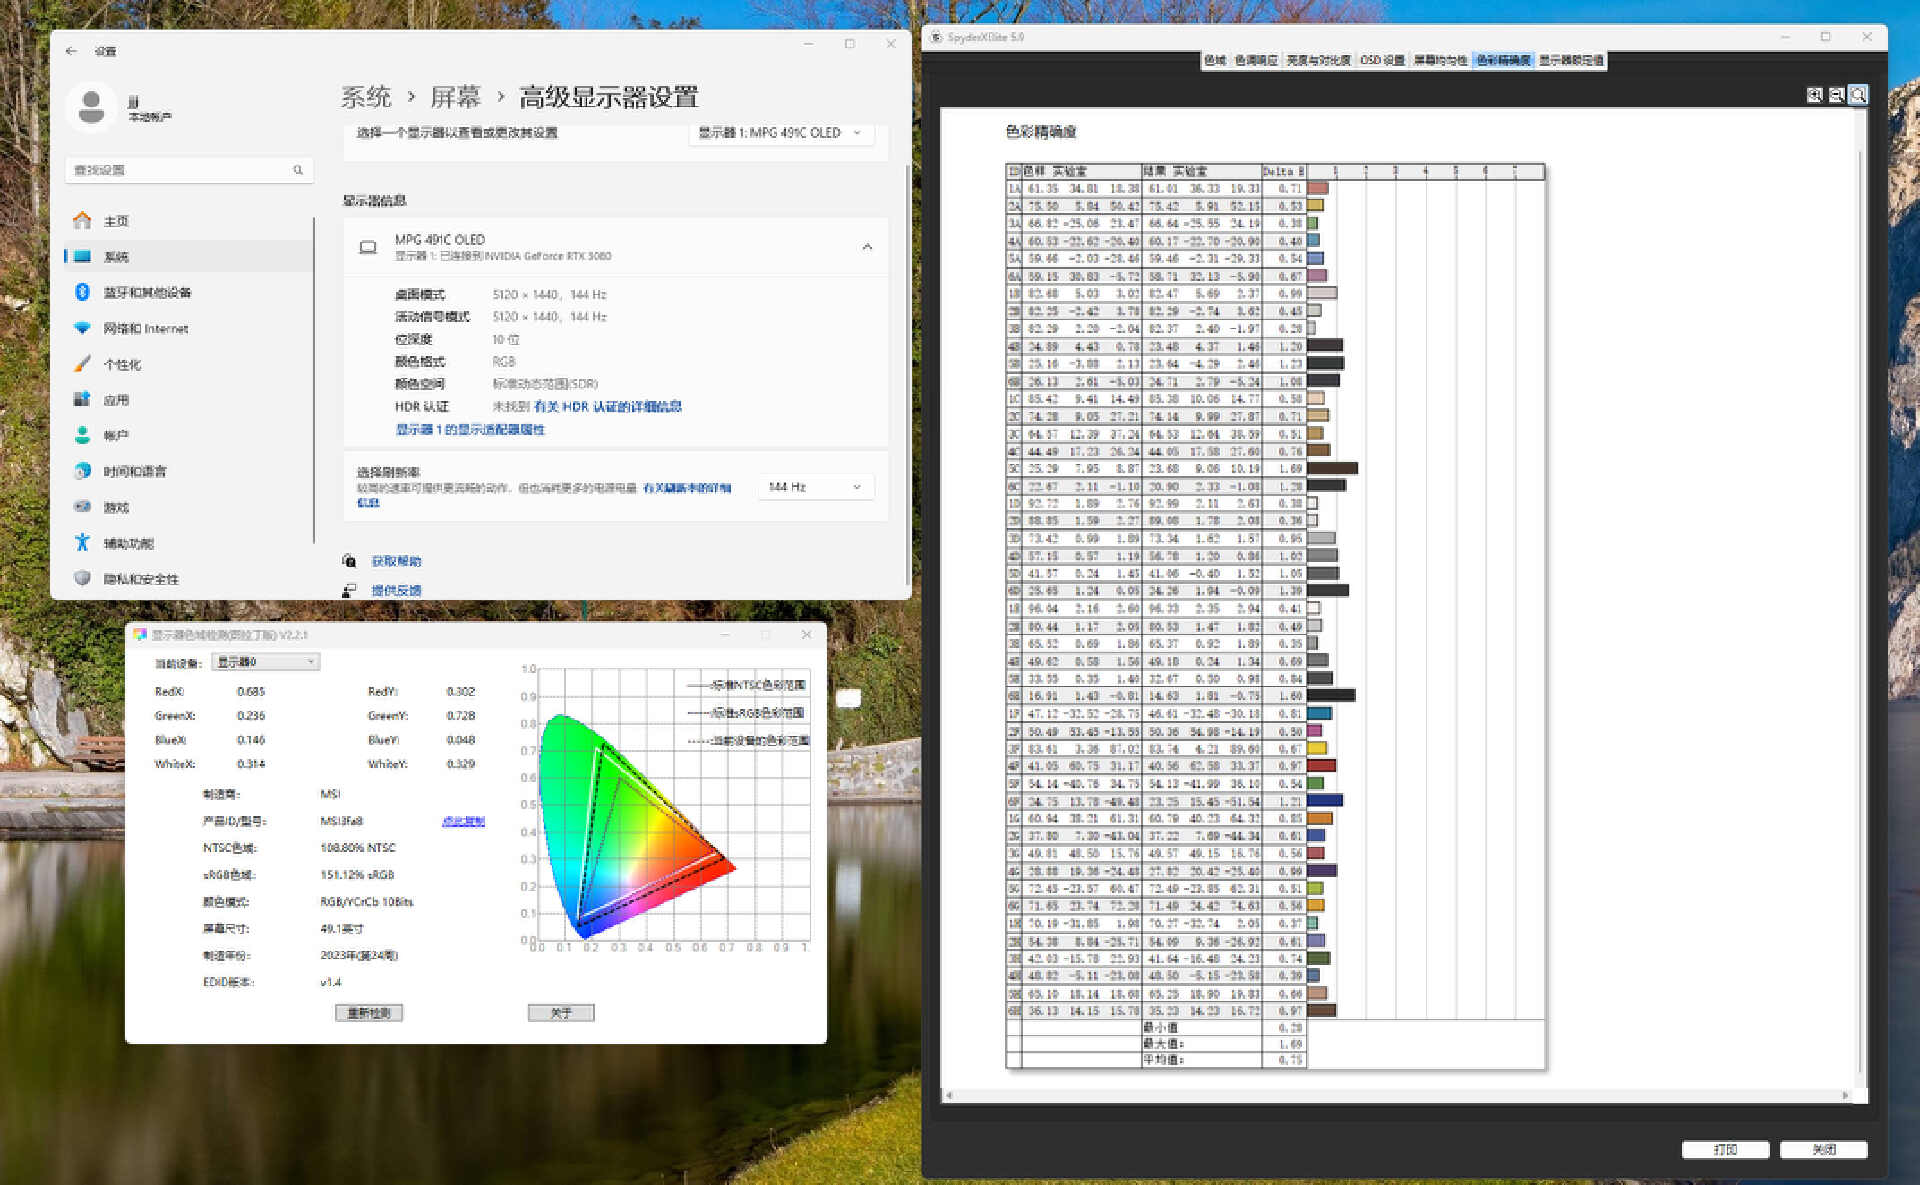Click the fit-to-page magnifier icon

(1858, 95)
